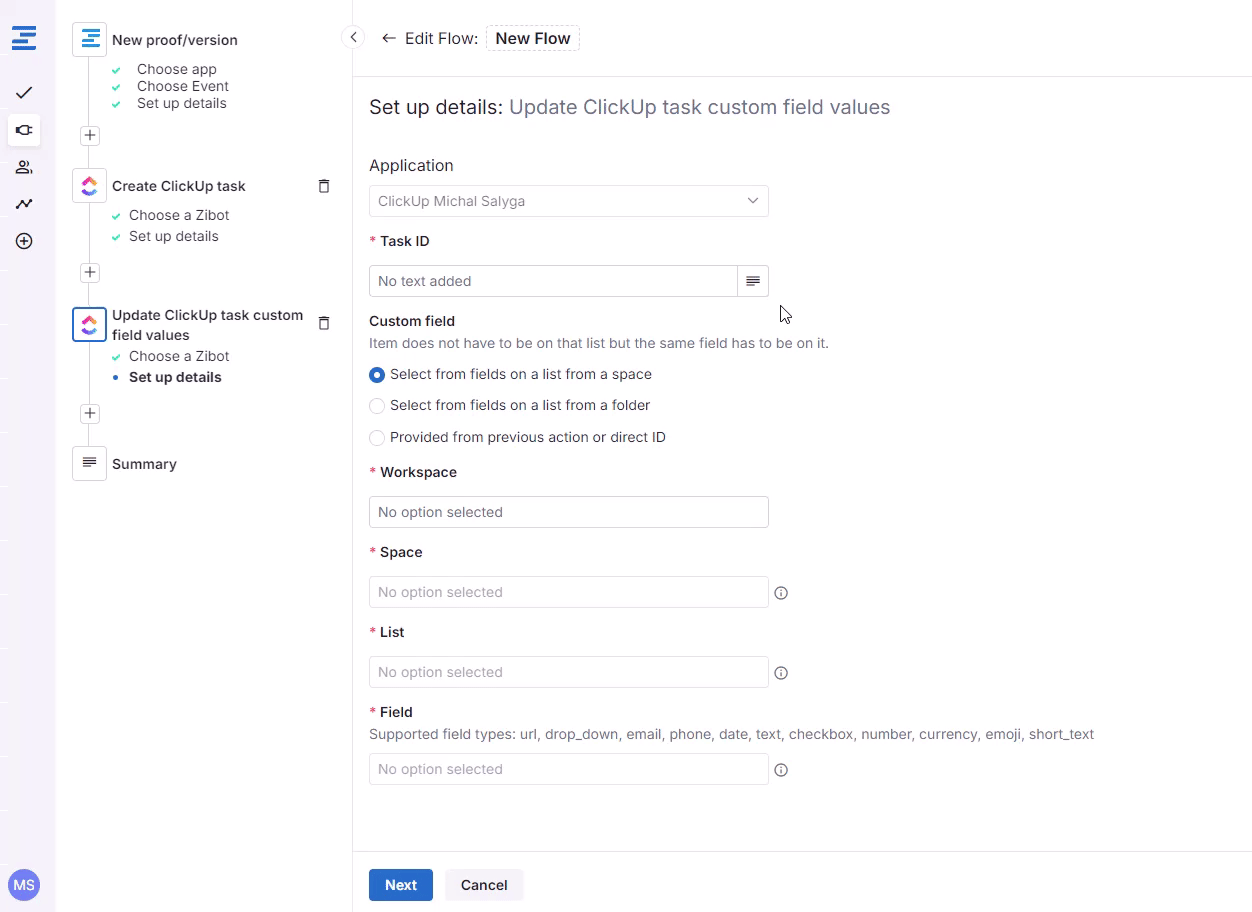1252x912 pixels.
Task: Click the checkmark proofs icon in left sidebar
Action: tap(24, 93)
